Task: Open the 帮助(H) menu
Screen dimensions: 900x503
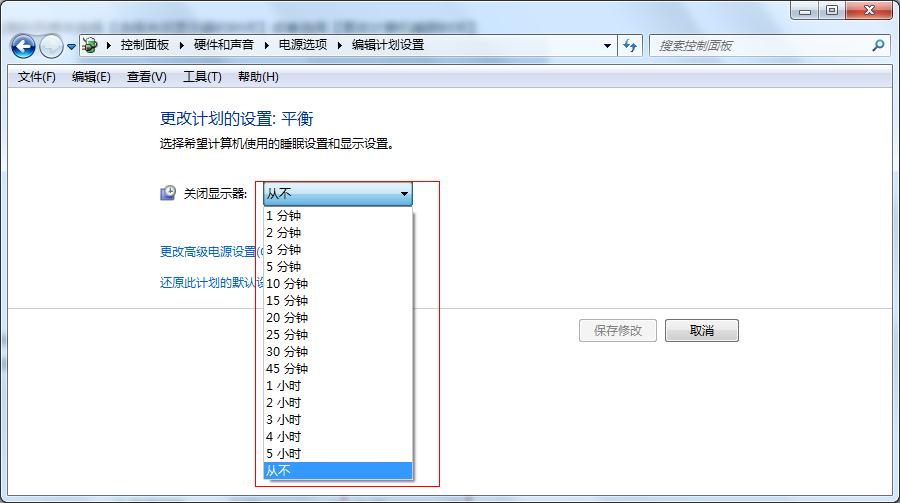Action: (x=258, y=77)
